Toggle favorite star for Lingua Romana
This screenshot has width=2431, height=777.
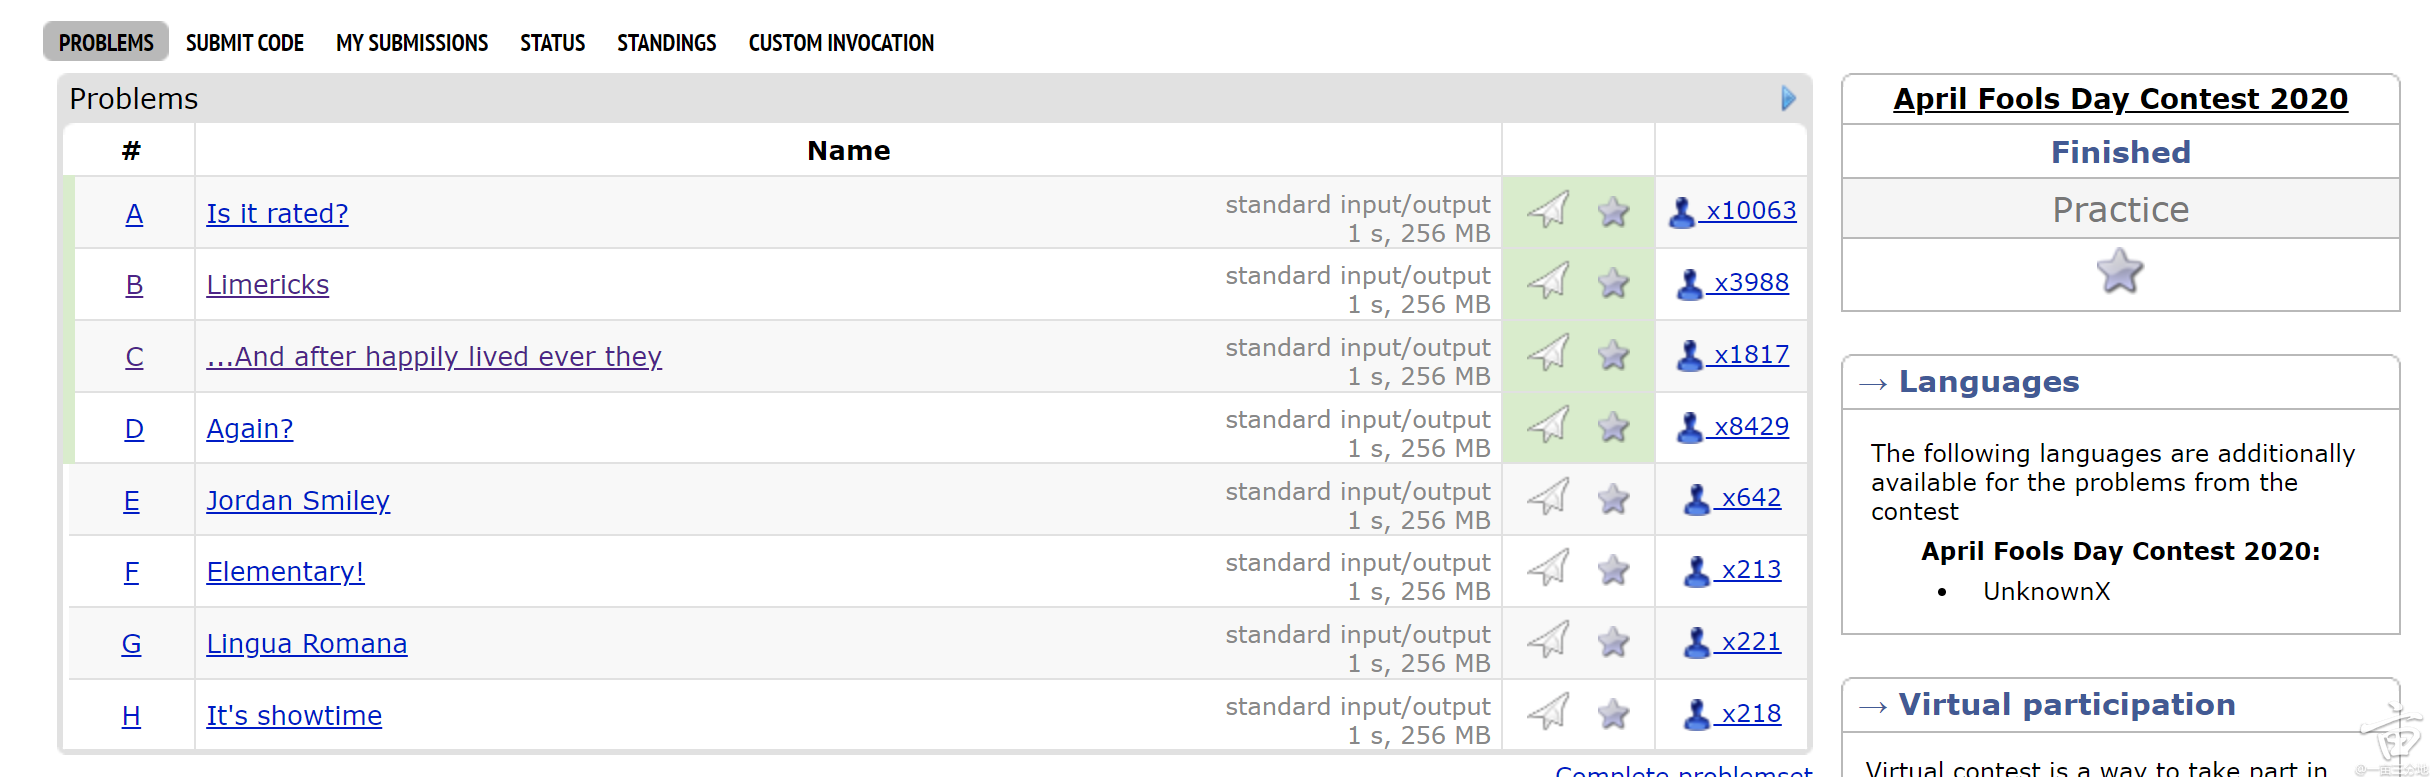pyautogui.click(x=1613, y=642)
